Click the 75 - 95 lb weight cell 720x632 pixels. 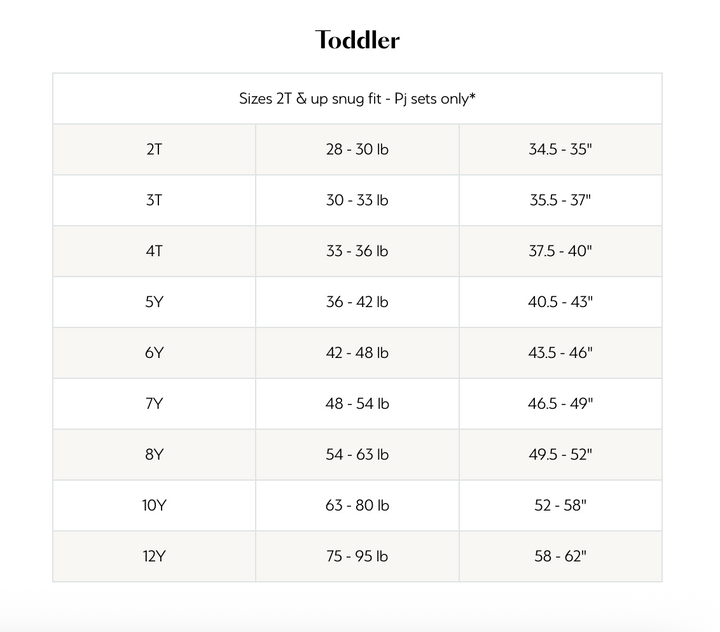coord(357,557)
